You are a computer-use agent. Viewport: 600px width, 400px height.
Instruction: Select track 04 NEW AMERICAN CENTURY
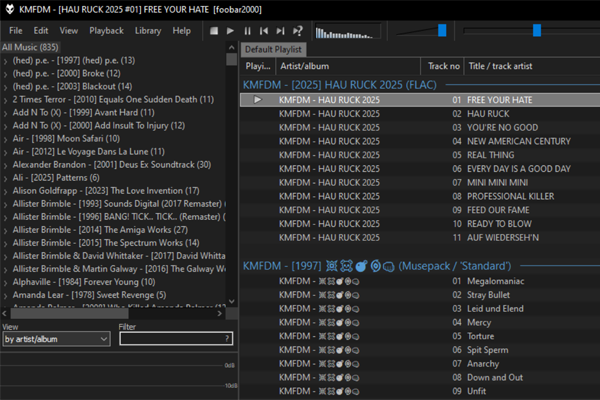click(420, 141)
